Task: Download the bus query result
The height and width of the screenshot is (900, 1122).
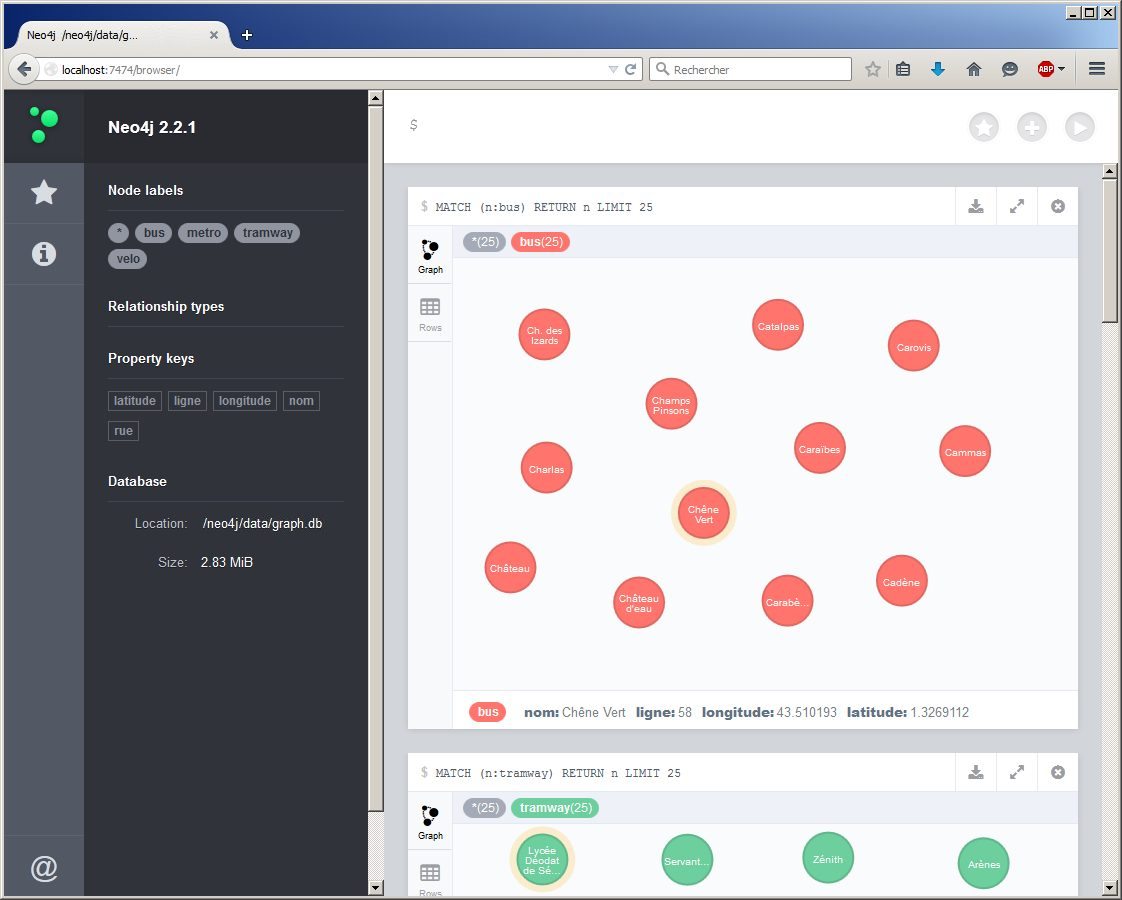Action: pyautogui.click(x=976, y=207)
